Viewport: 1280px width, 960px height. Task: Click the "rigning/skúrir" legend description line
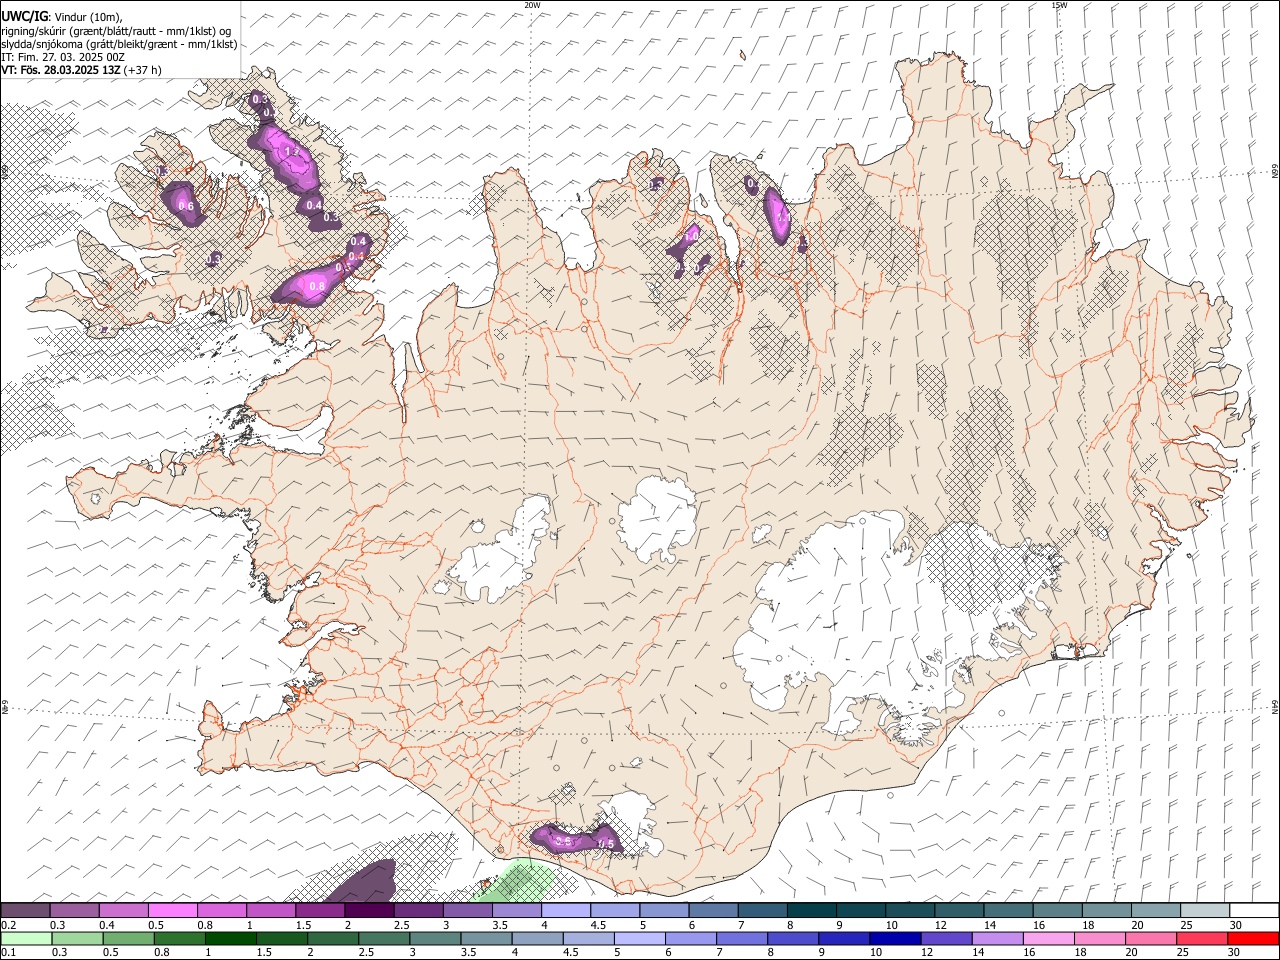point(116,30)
